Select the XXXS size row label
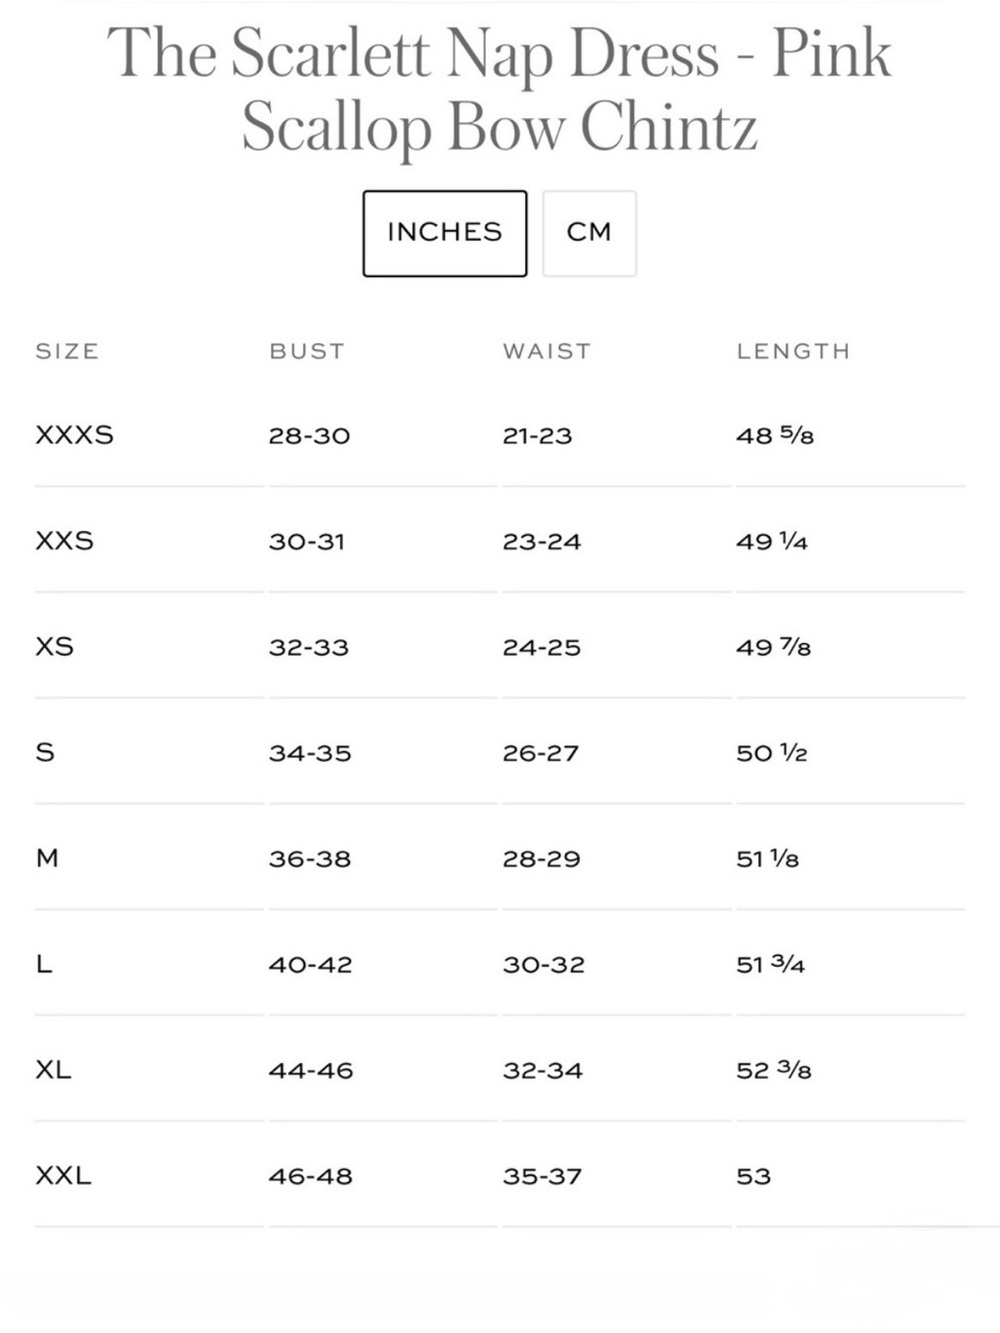The width and height of the screenshot is (1000, 1333). click(75, 435)
